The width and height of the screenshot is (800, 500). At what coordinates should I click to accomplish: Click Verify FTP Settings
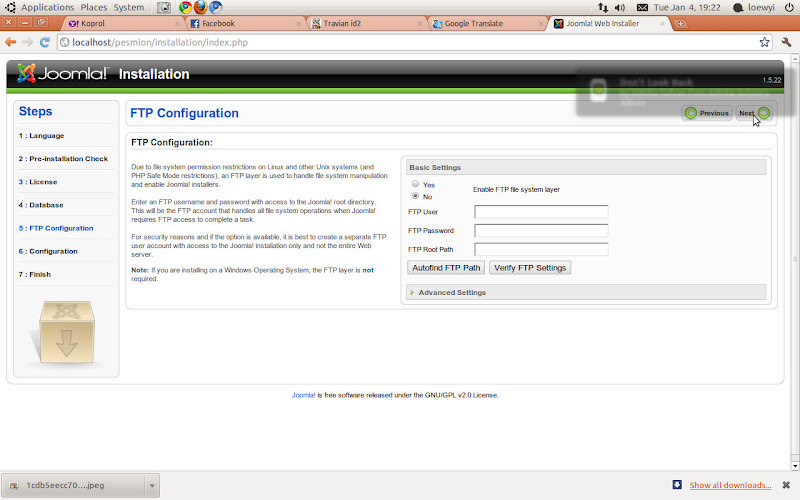click(x=530, y=268)
